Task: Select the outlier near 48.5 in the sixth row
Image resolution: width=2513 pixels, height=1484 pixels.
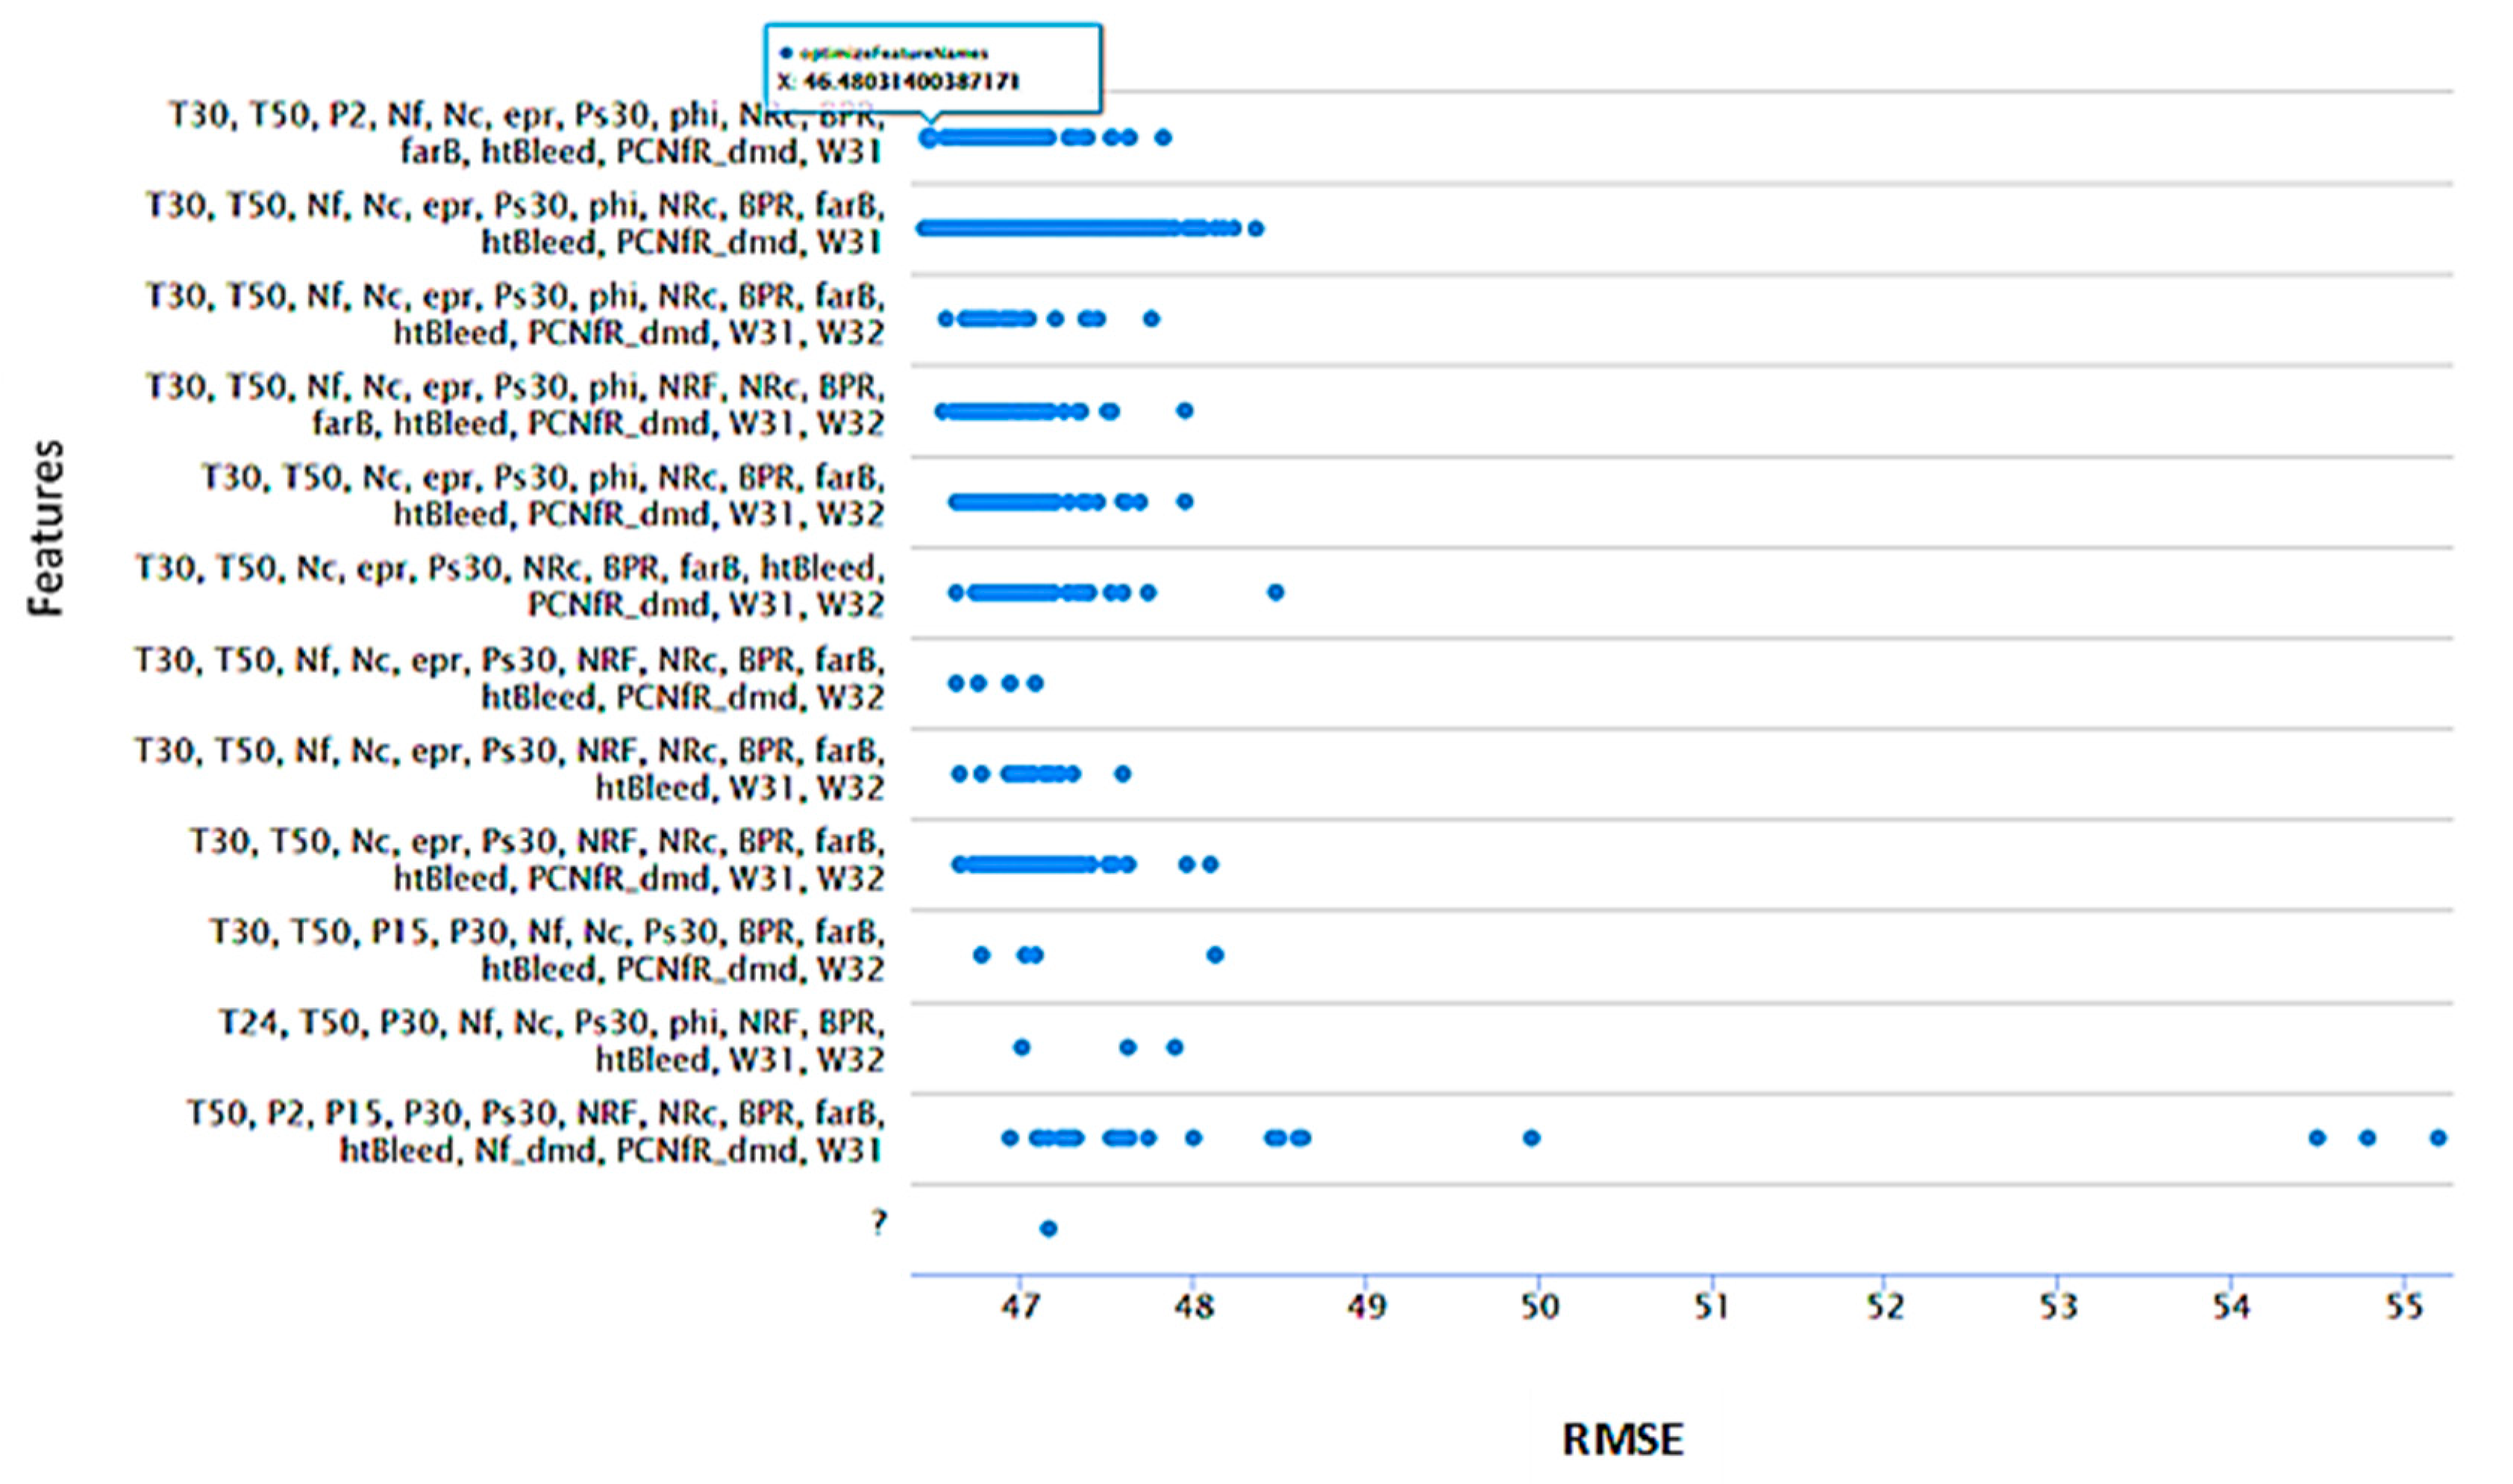Action: [1275, 593]
